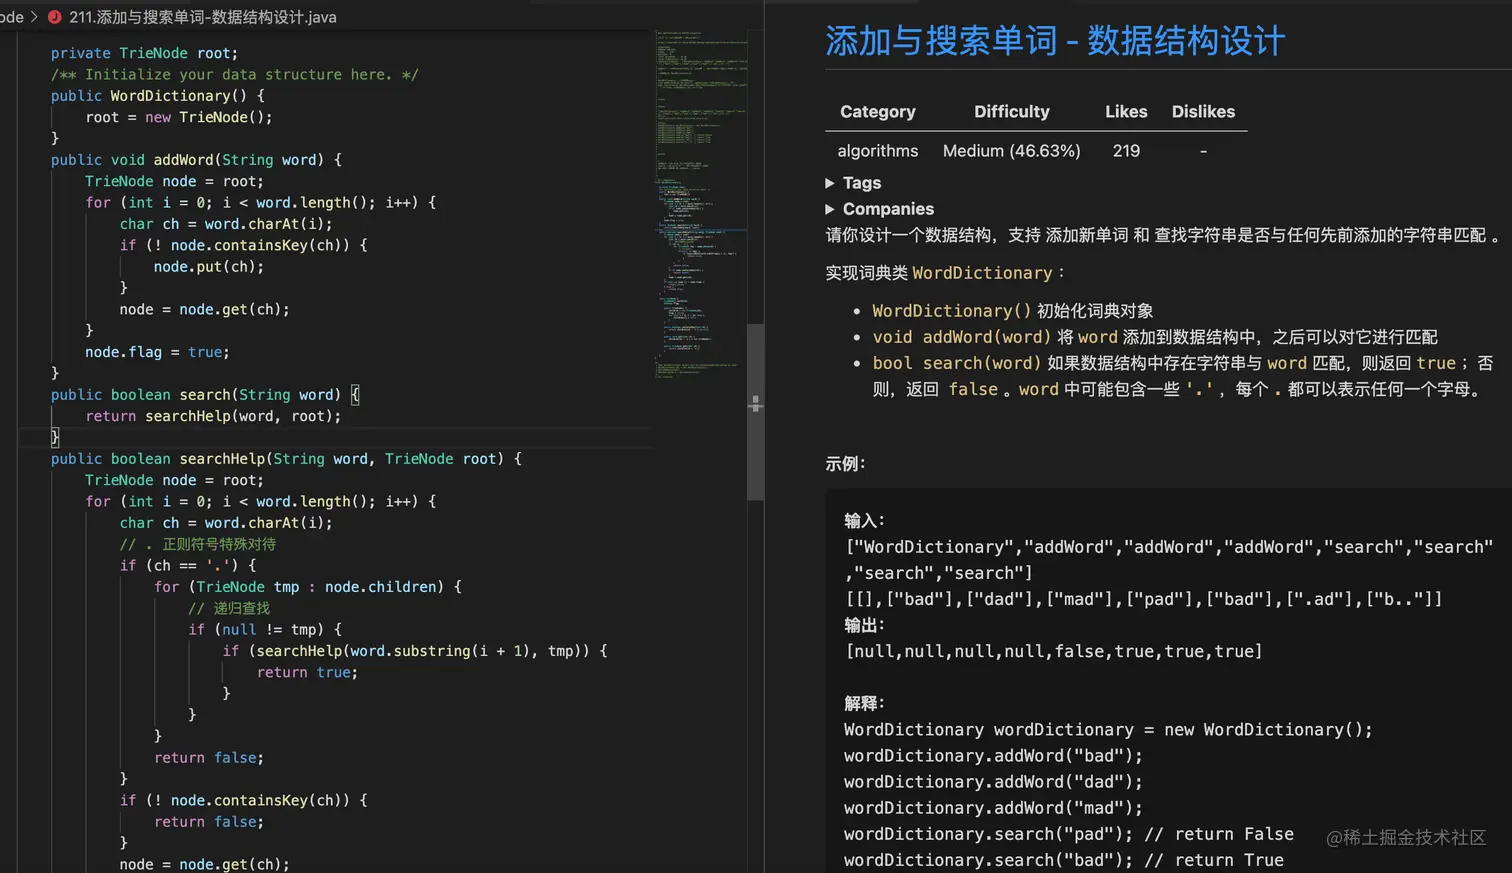
Task: Click the Java file icon in the breadcrumb
Action: pyautogui.click(x=54, y=17)
